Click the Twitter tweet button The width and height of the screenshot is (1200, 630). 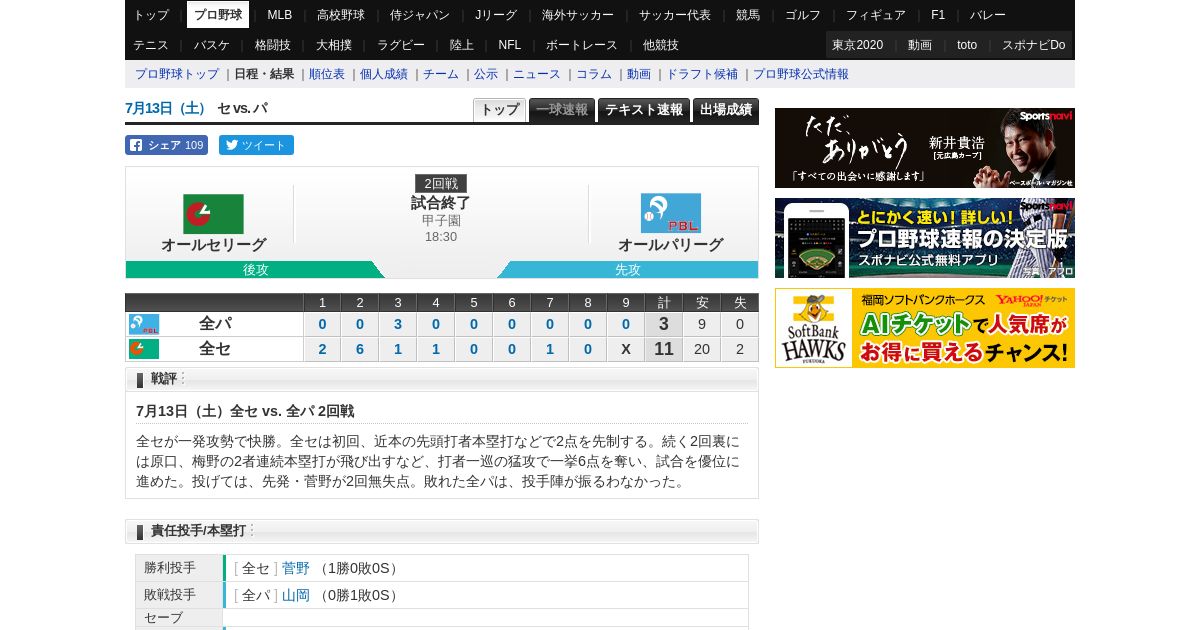pos(256,145)
